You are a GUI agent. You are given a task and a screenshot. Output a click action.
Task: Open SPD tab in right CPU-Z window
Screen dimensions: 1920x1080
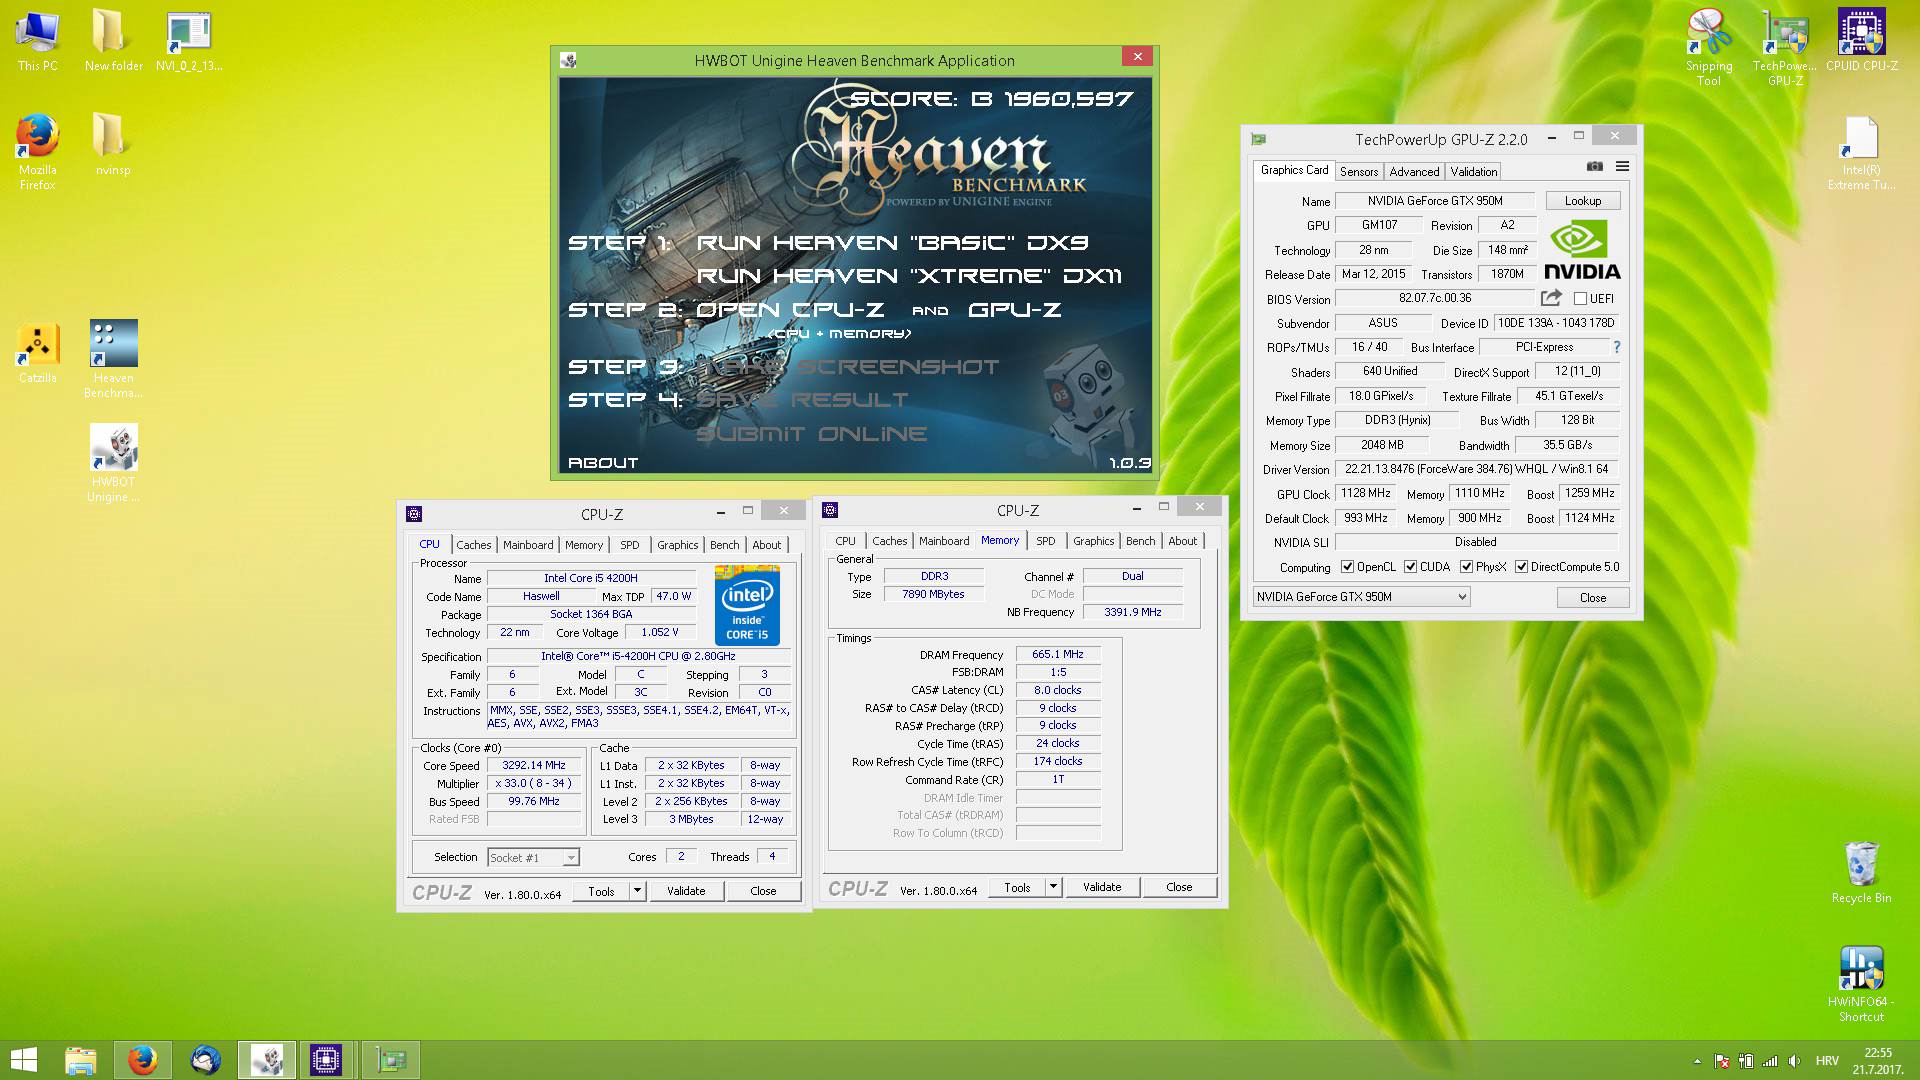click(1046, 541)
